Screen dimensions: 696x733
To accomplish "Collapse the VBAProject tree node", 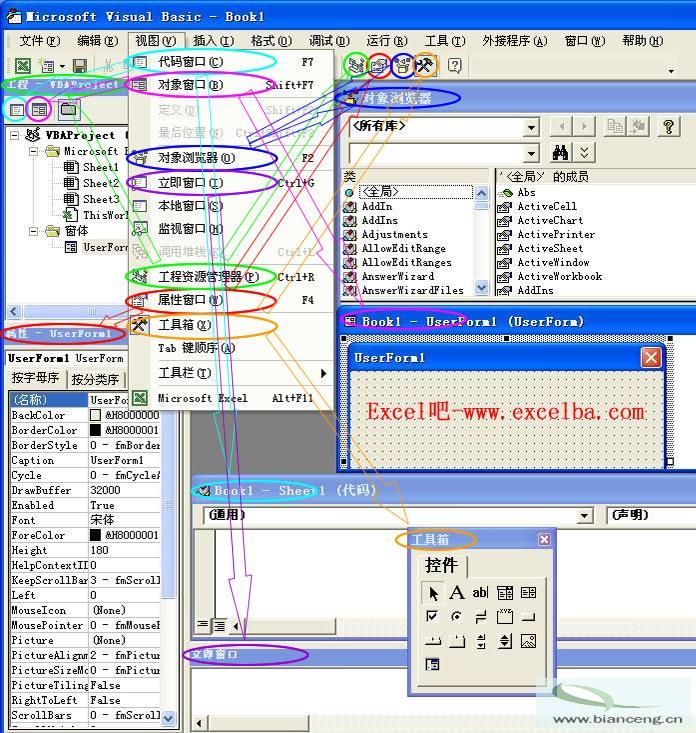I will click(15, 135).
